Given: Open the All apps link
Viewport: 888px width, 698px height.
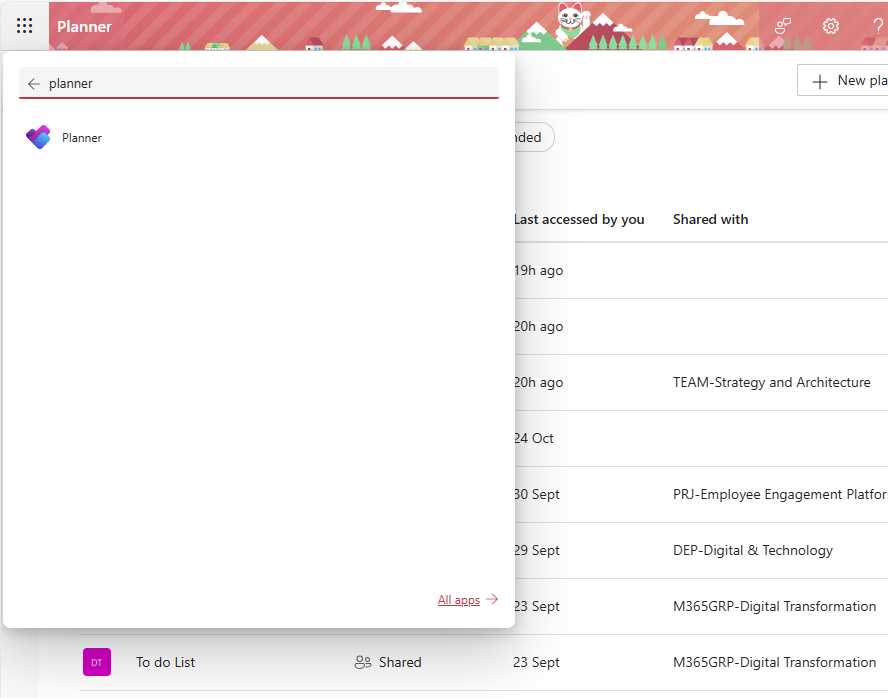Looking at the screenshot, I should tap(459, 599).
